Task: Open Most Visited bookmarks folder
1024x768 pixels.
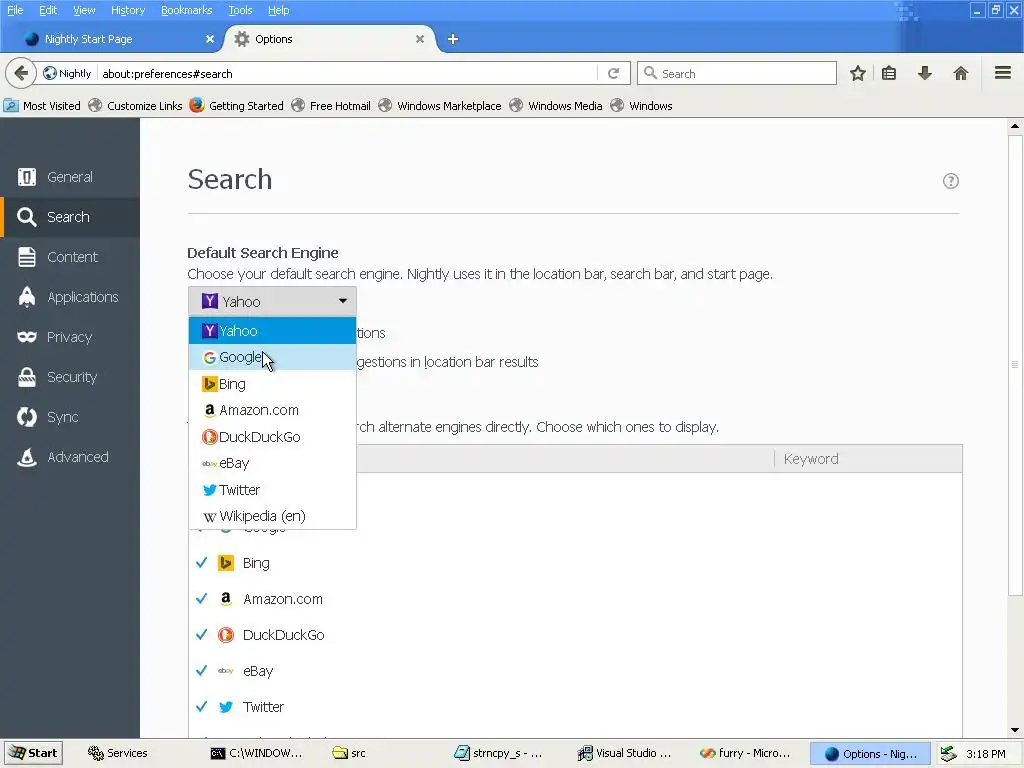Action: 42,106
